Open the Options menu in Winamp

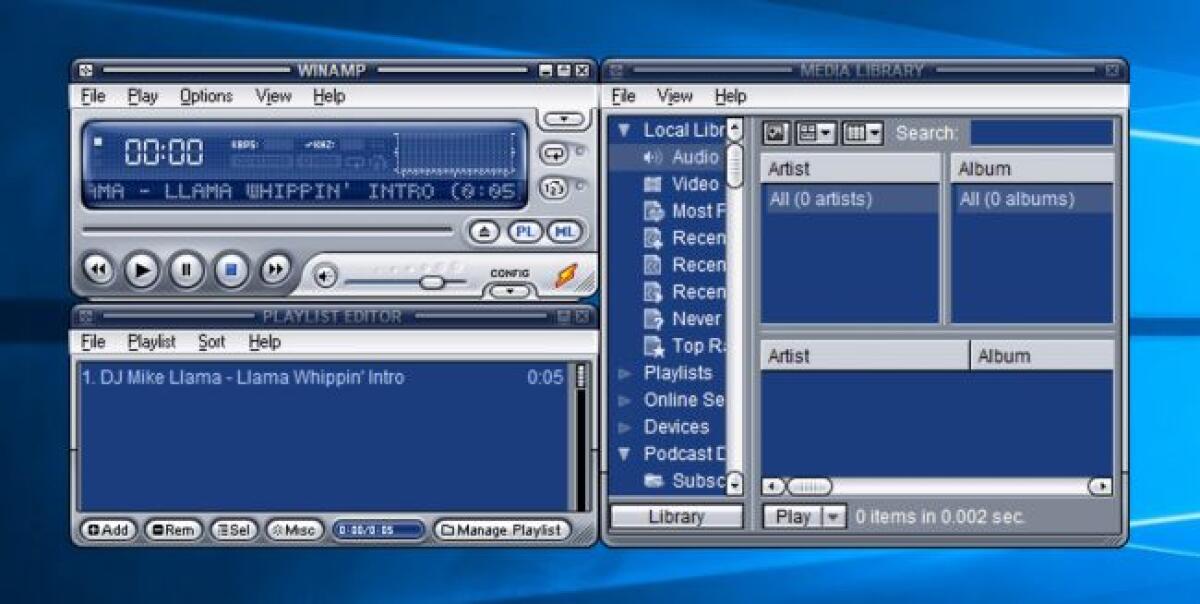tap(205, 96)
